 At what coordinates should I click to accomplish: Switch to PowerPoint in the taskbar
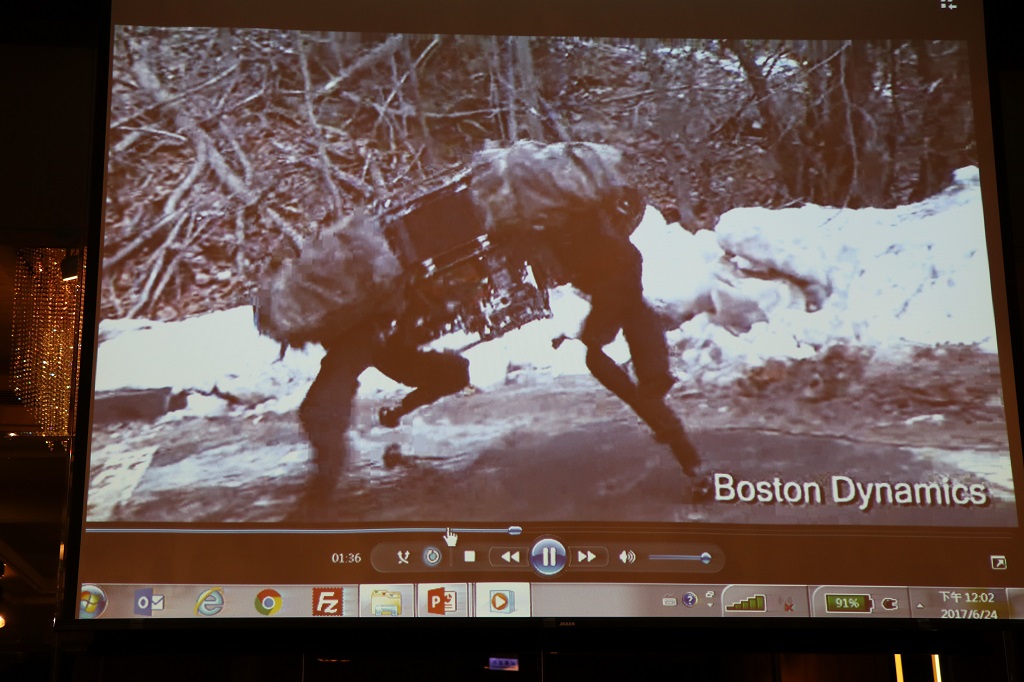[x=442, y=602]
